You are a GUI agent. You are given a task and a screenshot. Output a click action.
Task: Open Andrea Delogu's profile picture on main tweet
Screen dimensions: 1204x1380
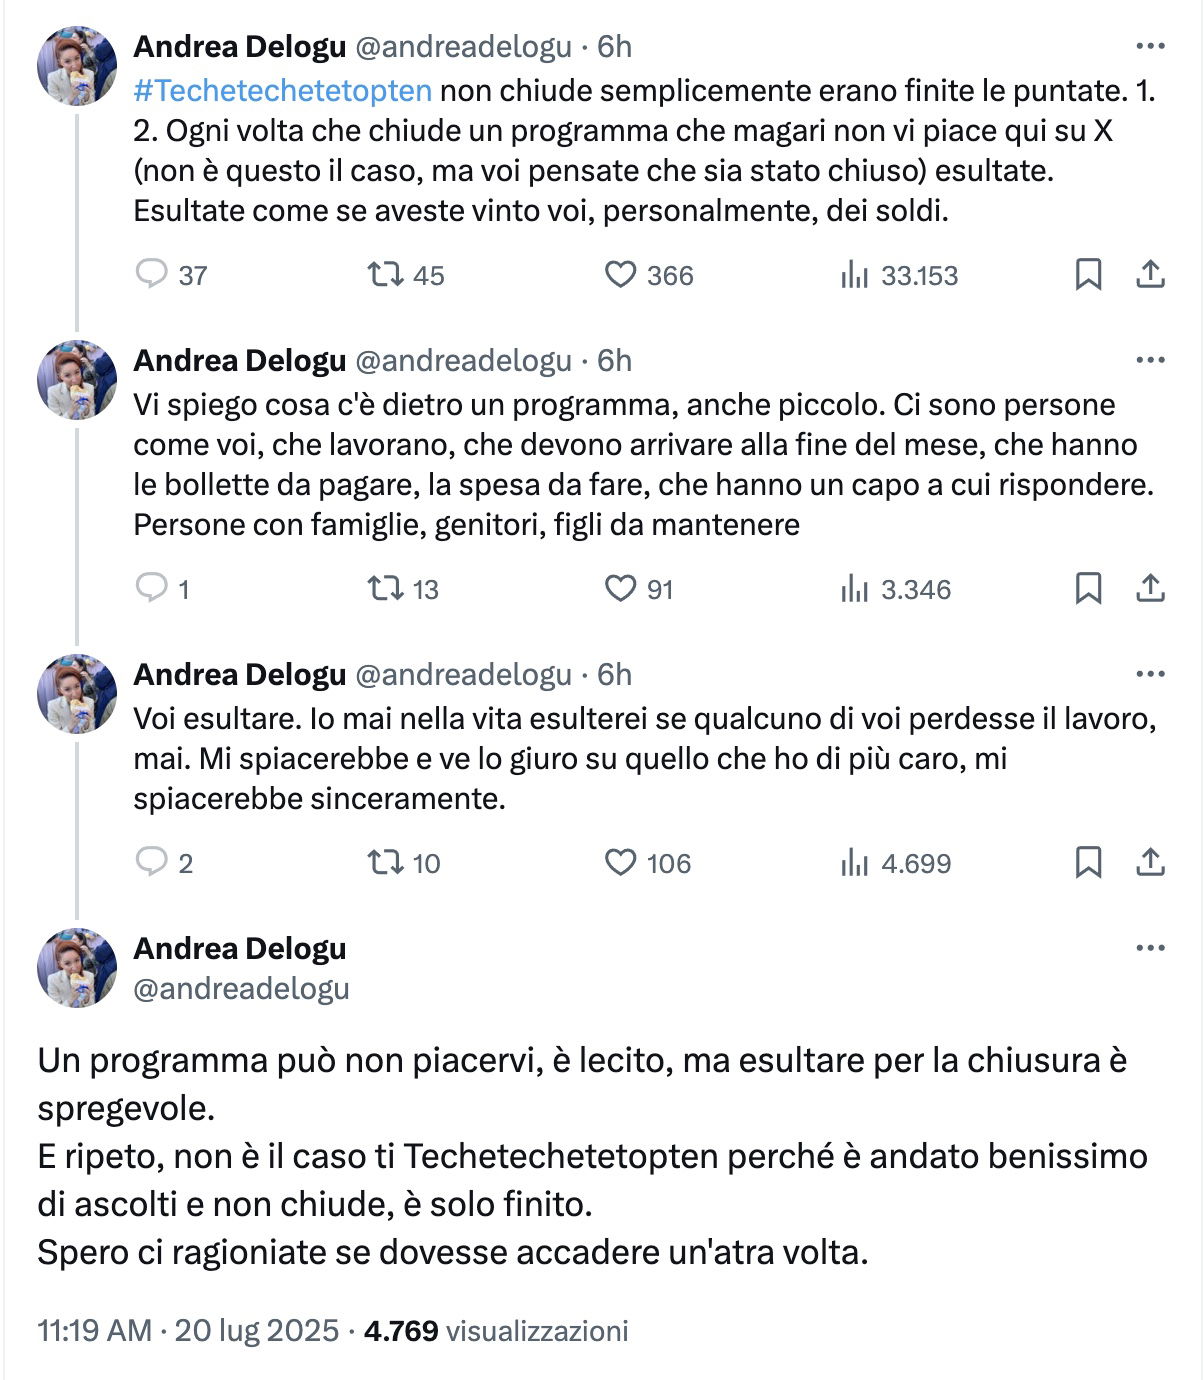(77, 967)
